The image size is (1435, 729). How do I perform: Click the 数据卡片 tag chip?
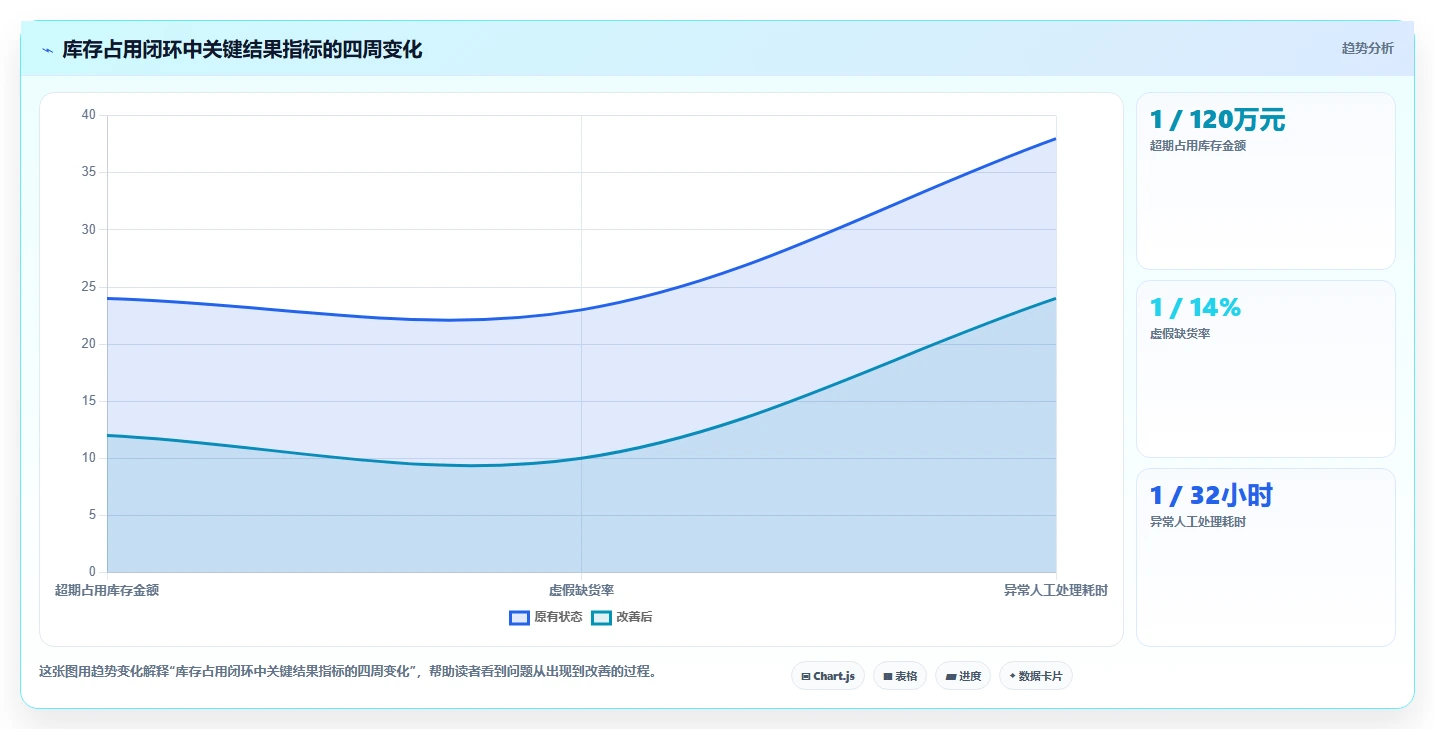point(1036,676)
